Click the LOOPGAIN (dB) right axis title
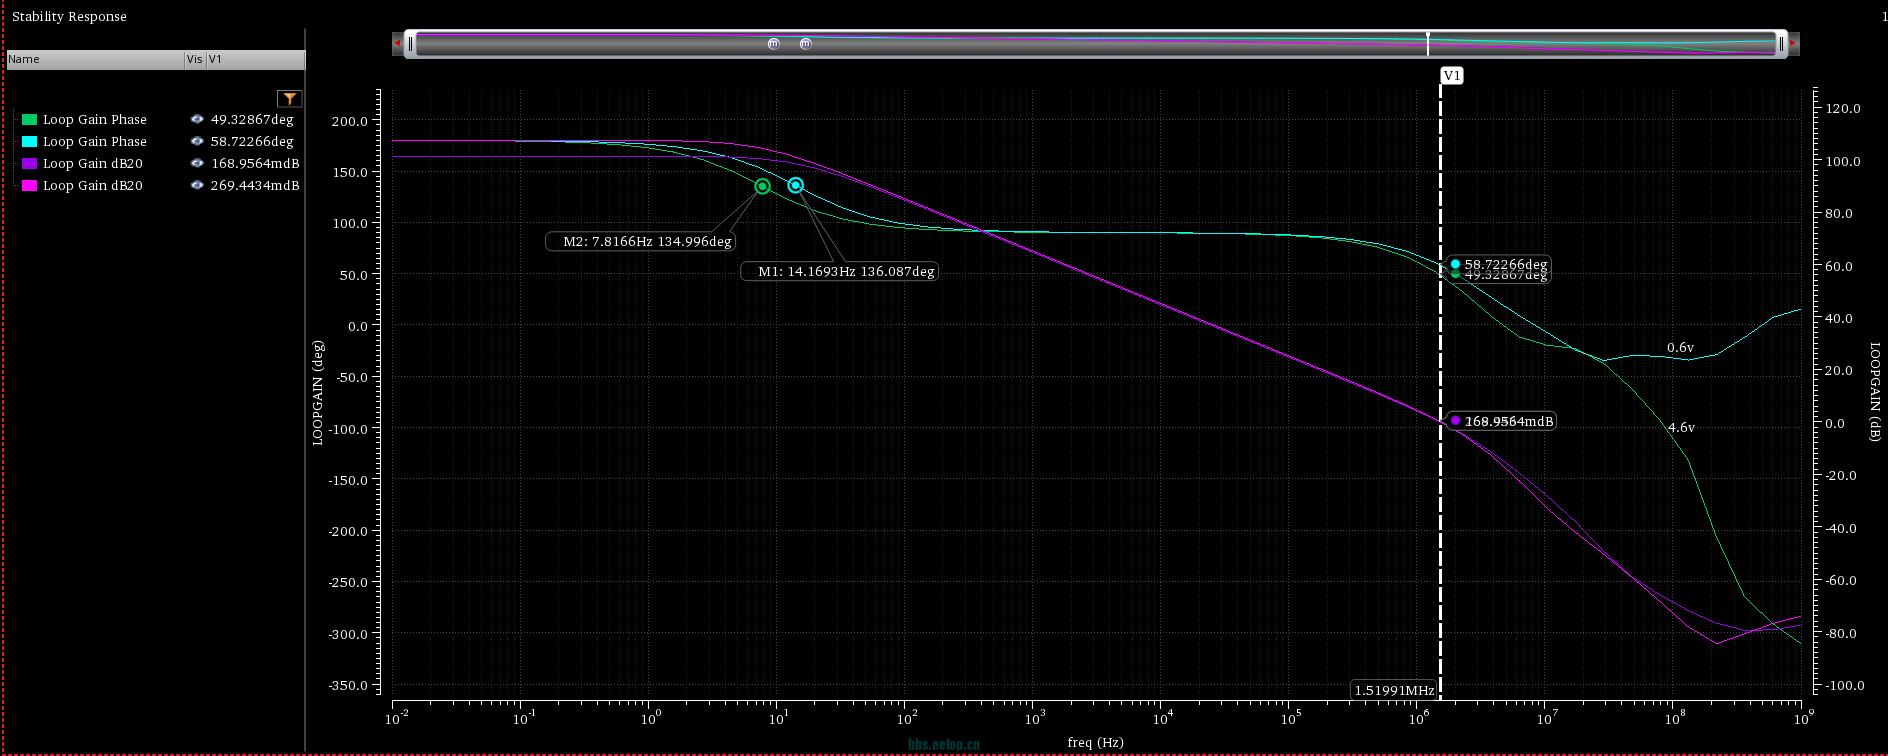1888x756 pixels. click(1875, 392)
